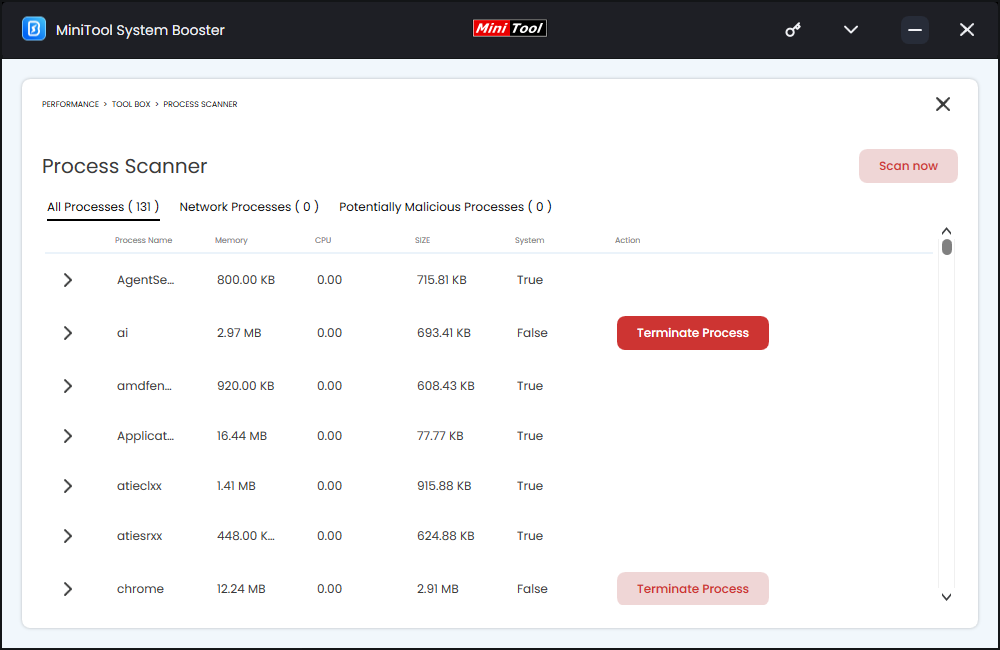Go to TOOL BOX breadcrumb
The width and height of the screenshot is (1000, 650).
point(131,104)
